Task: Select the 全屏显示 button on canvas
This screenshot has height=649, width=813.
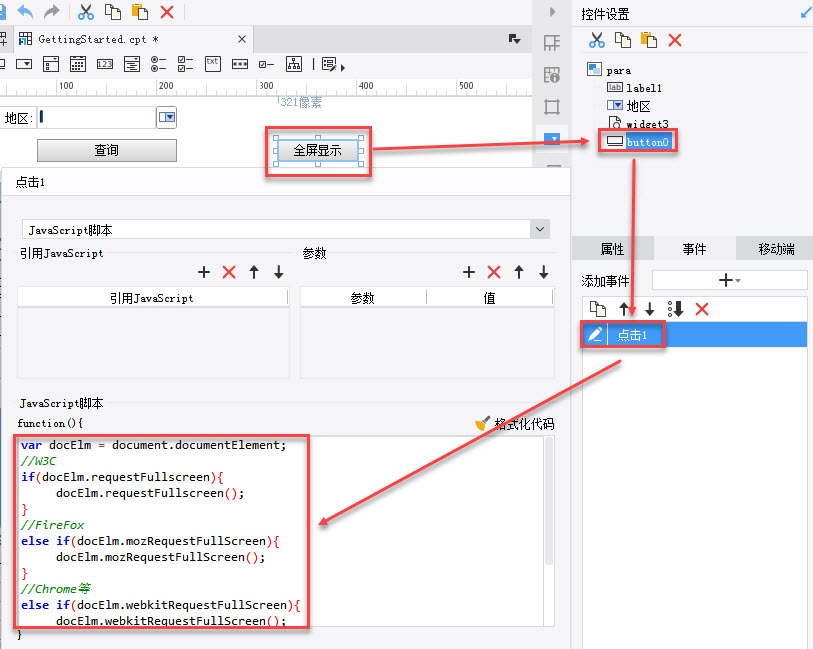Action: pyautogui.click(x=318, y=151)
